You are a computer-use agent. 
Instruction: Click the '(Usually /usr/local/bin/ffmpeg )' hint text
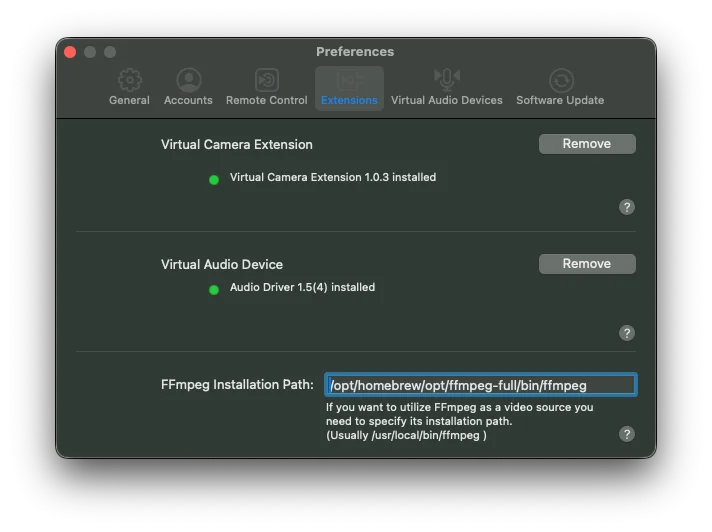406,435
